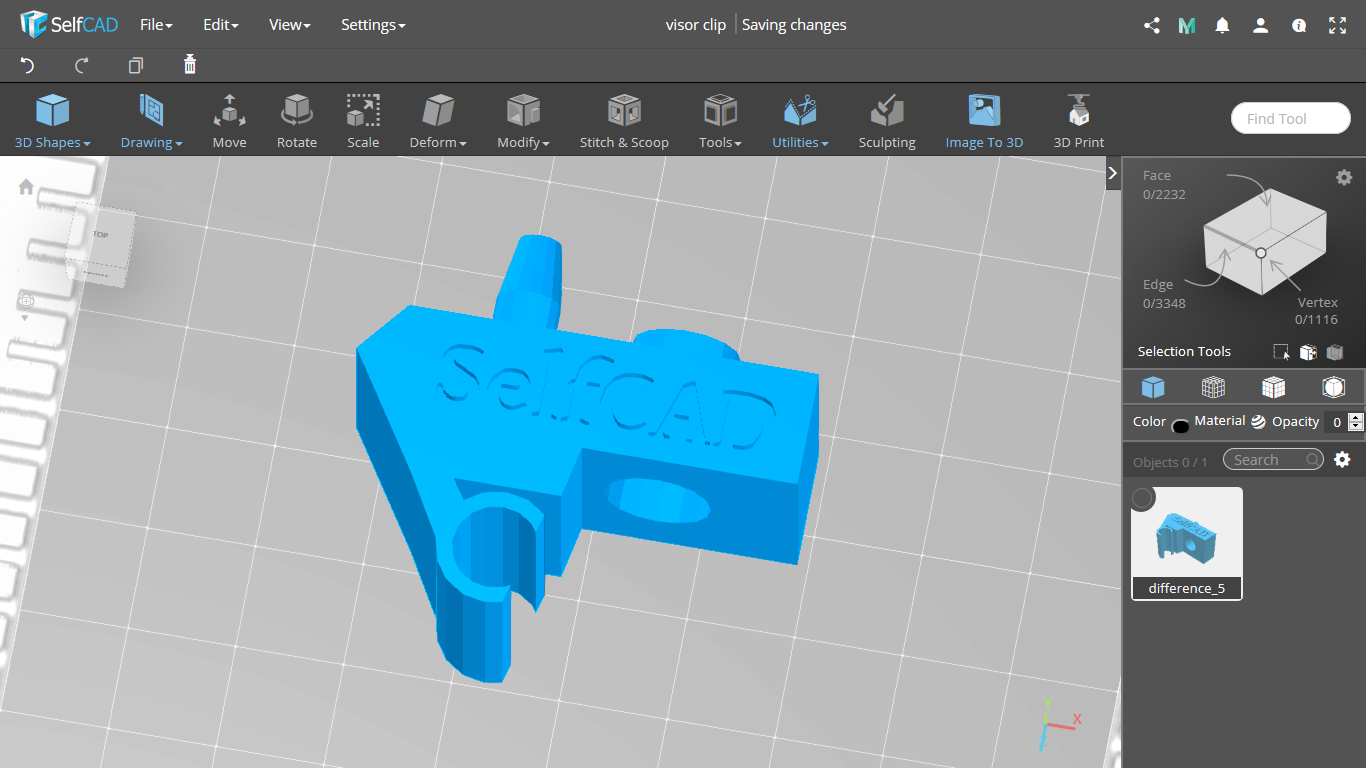Decrease the Opacity stepper value
Viewport: 1366px width, 768px height.
[1356, 427]
